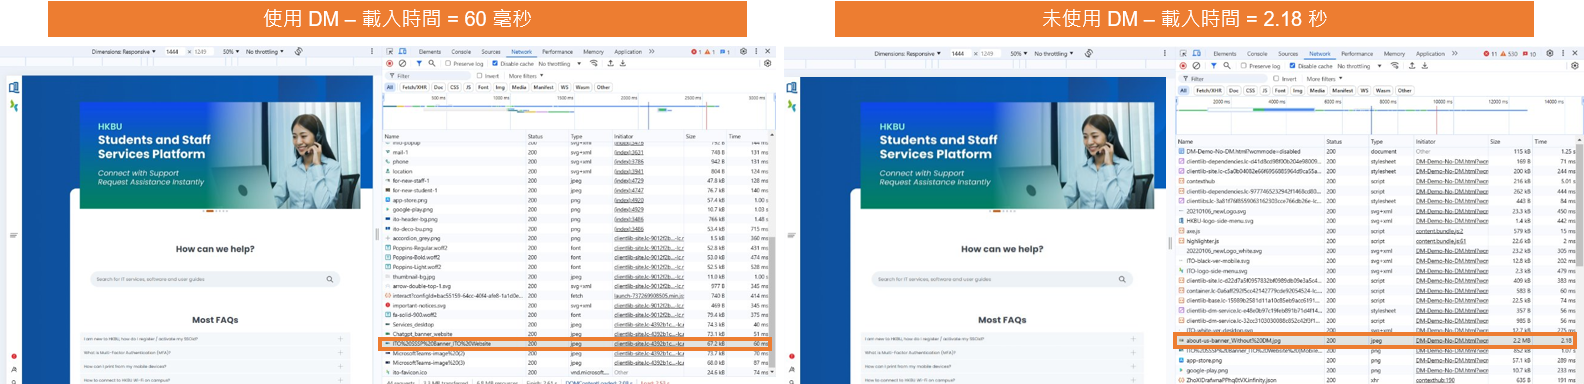Toggle Fetch/XHR type filter in 60 毫秒 DevTools
This screenshot has height=384, width=1584.
(414, 87)
